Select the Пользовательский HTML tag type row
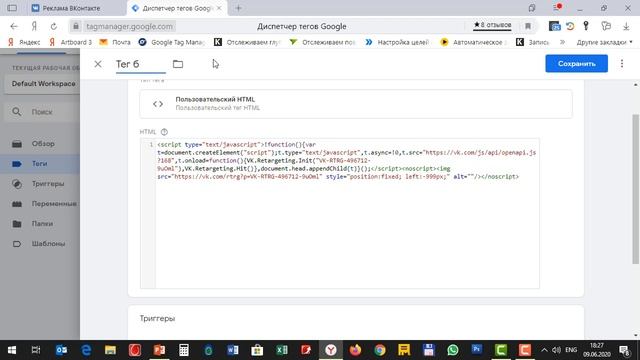Viewport: 640px width, 360px height. tap(356, 104)
